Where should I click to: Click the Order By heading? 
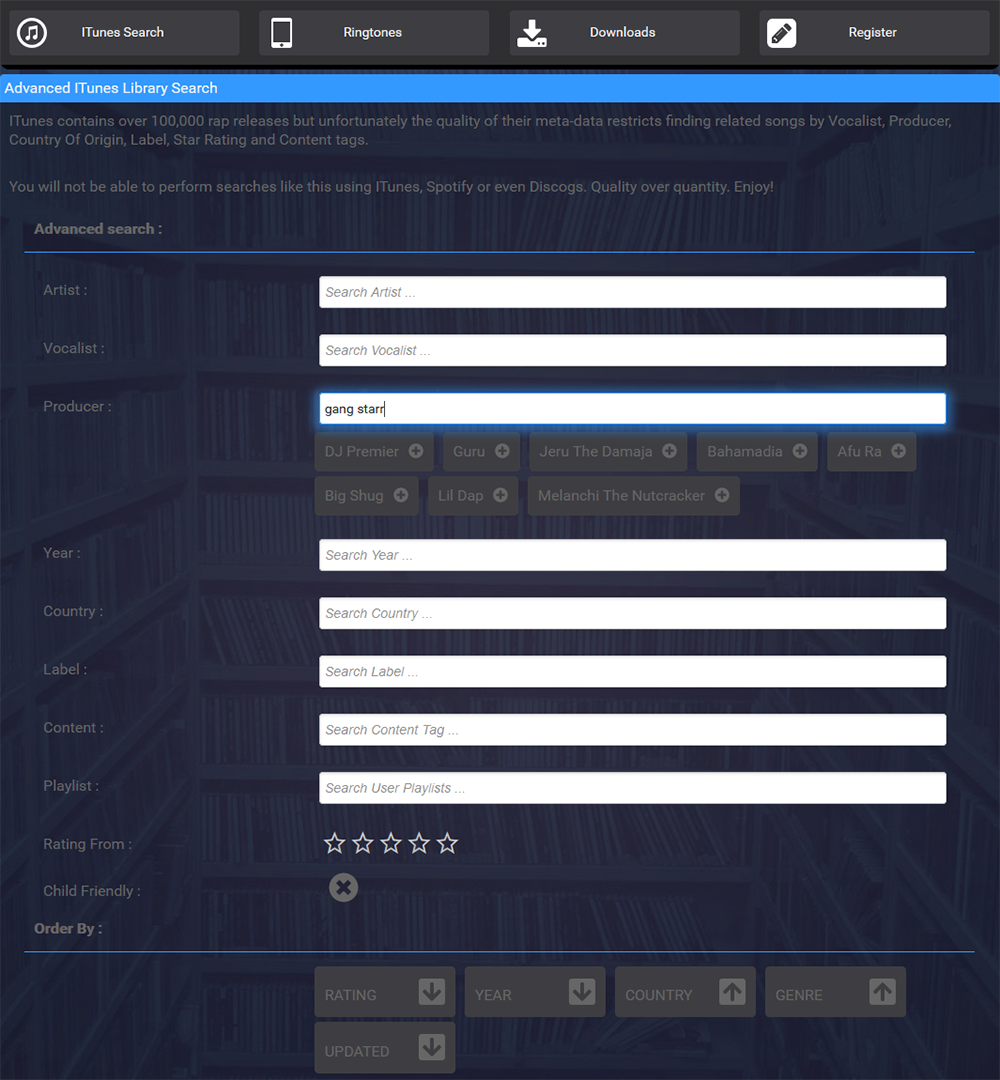coord(68,928)
